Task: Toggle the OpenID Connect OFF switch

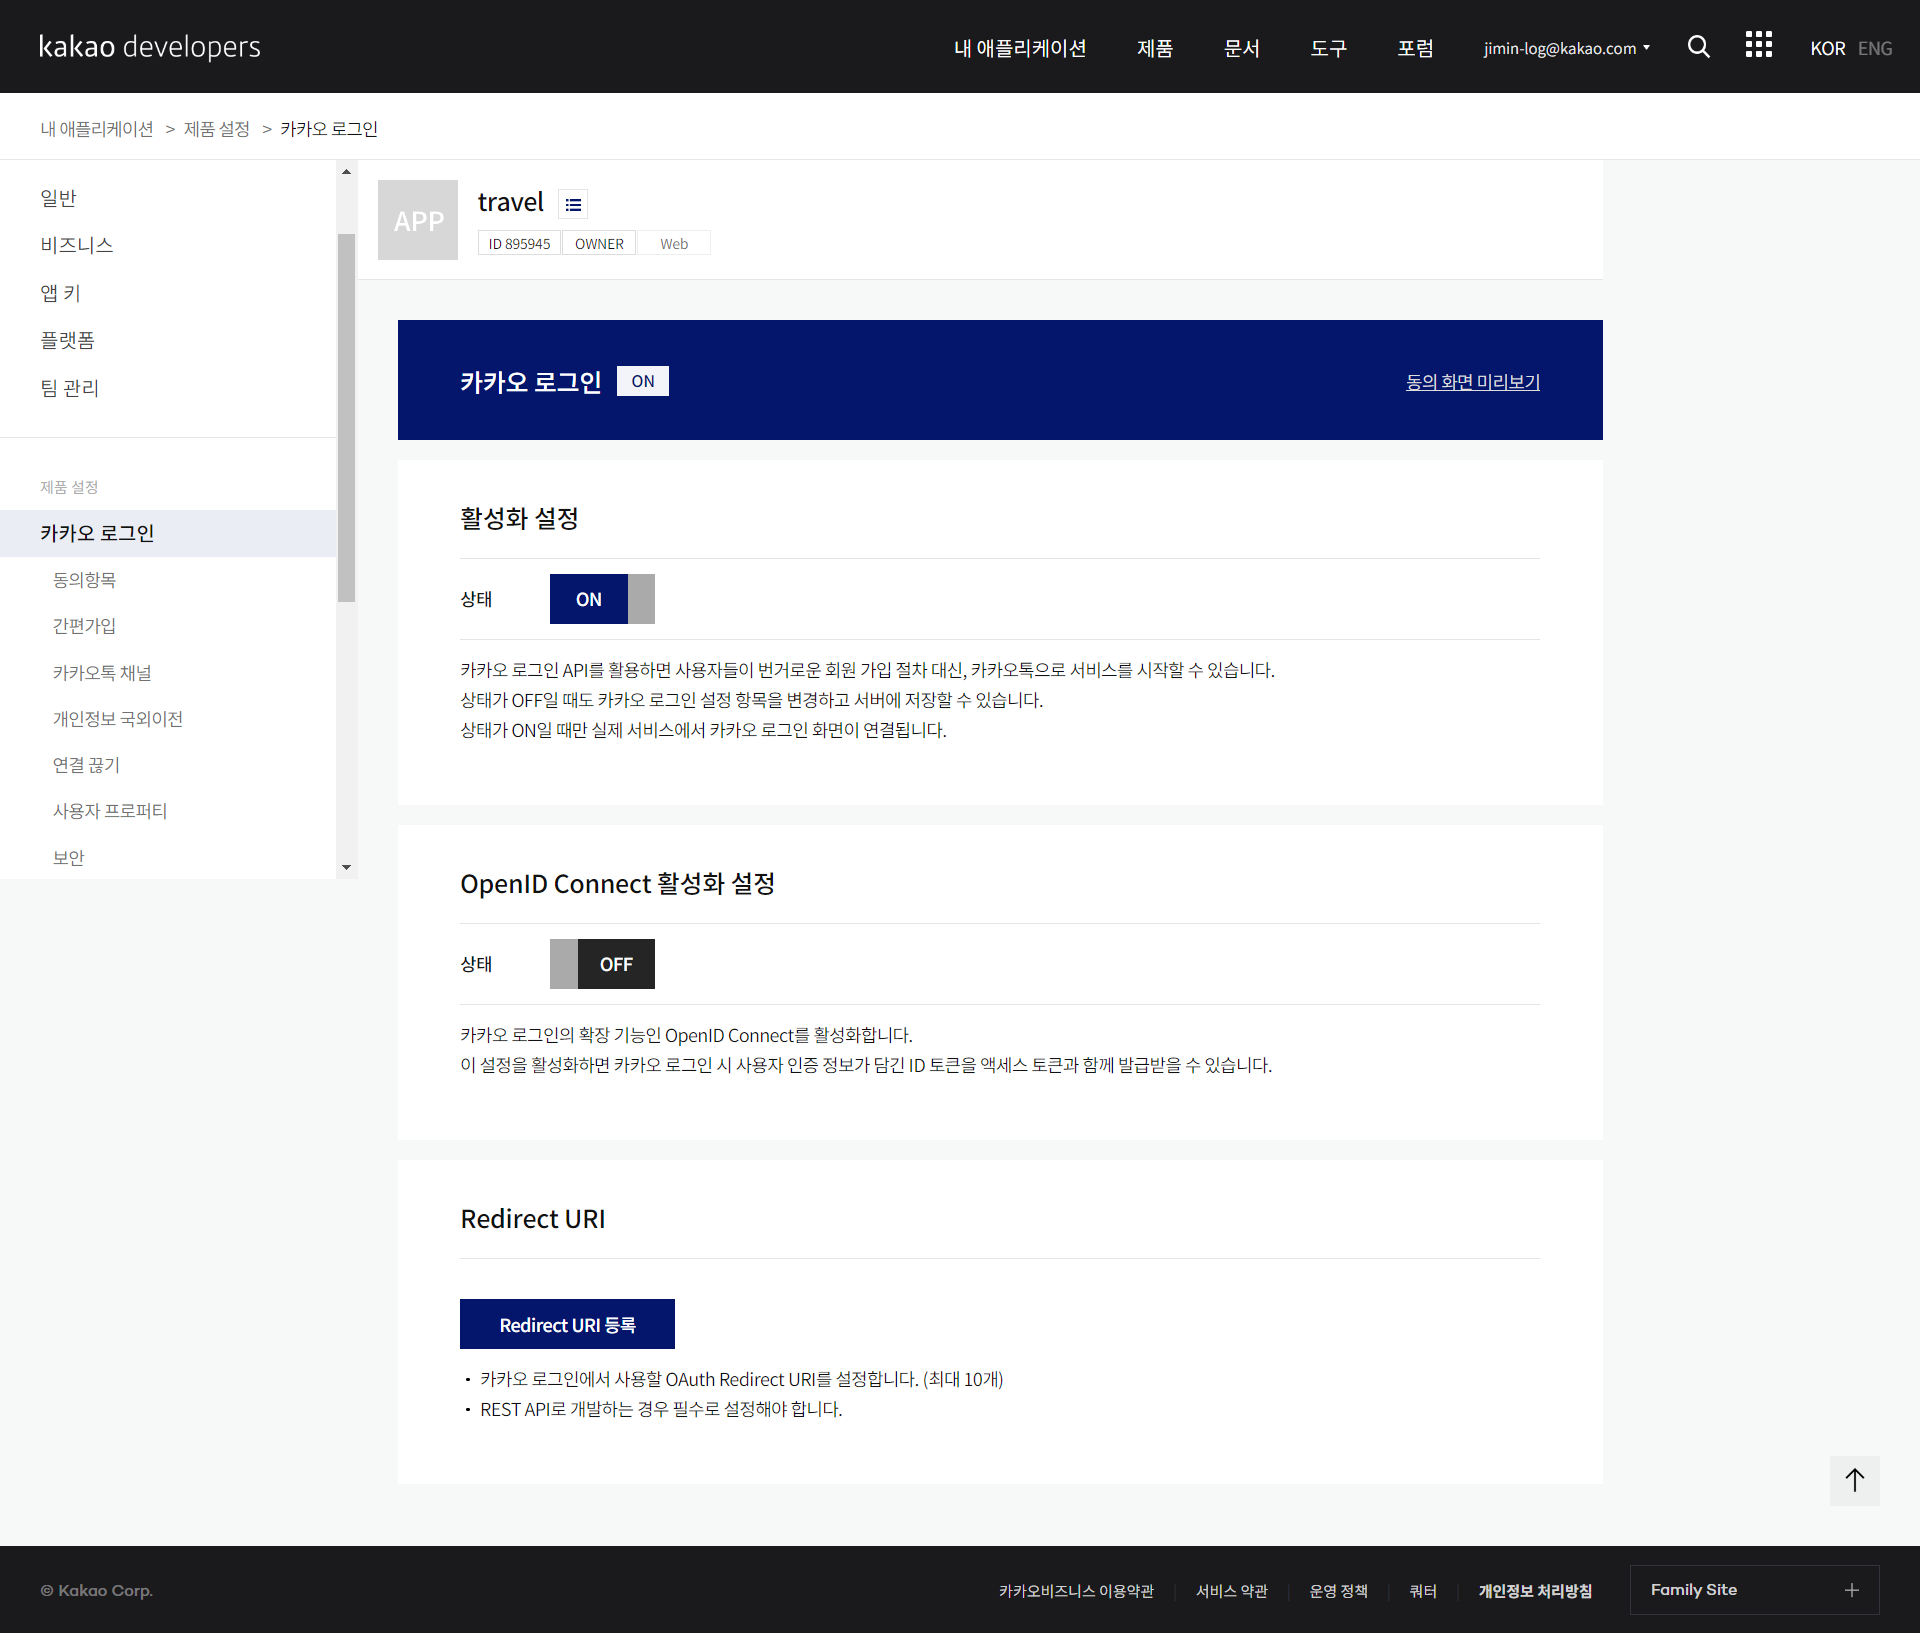Action: (x=602, y=964)
